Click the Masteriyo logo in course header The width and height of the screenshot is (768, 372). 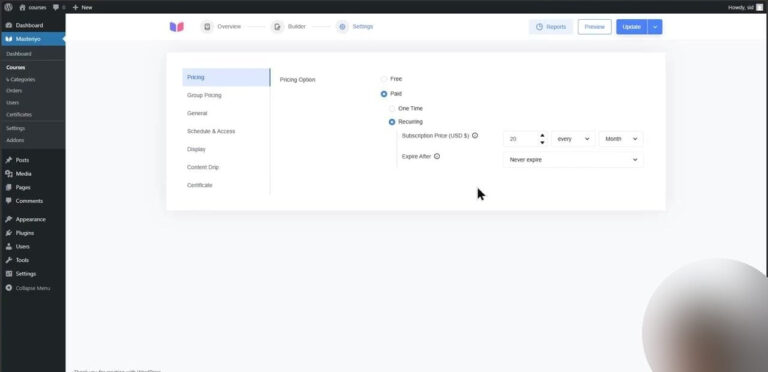click(x=177, y=27)
